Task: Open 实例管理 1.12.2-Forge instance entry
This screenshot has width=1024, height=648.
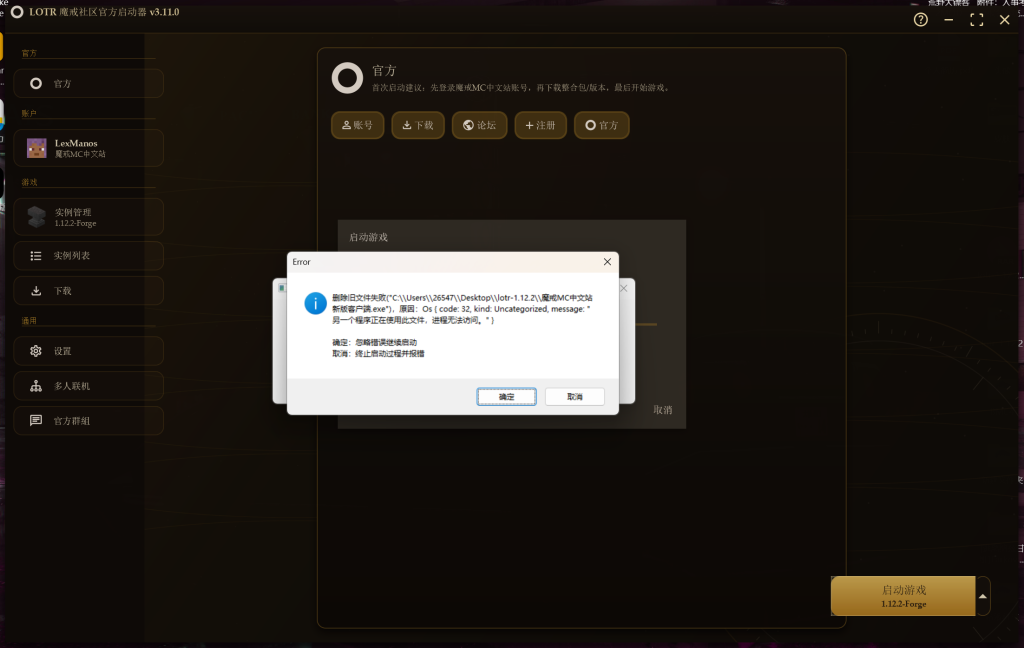Action: coord(88,217)
